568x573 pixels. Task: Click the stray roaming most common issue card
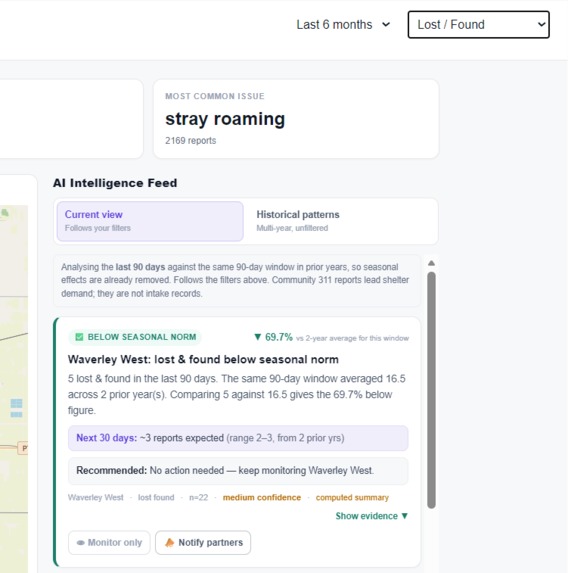296,119
